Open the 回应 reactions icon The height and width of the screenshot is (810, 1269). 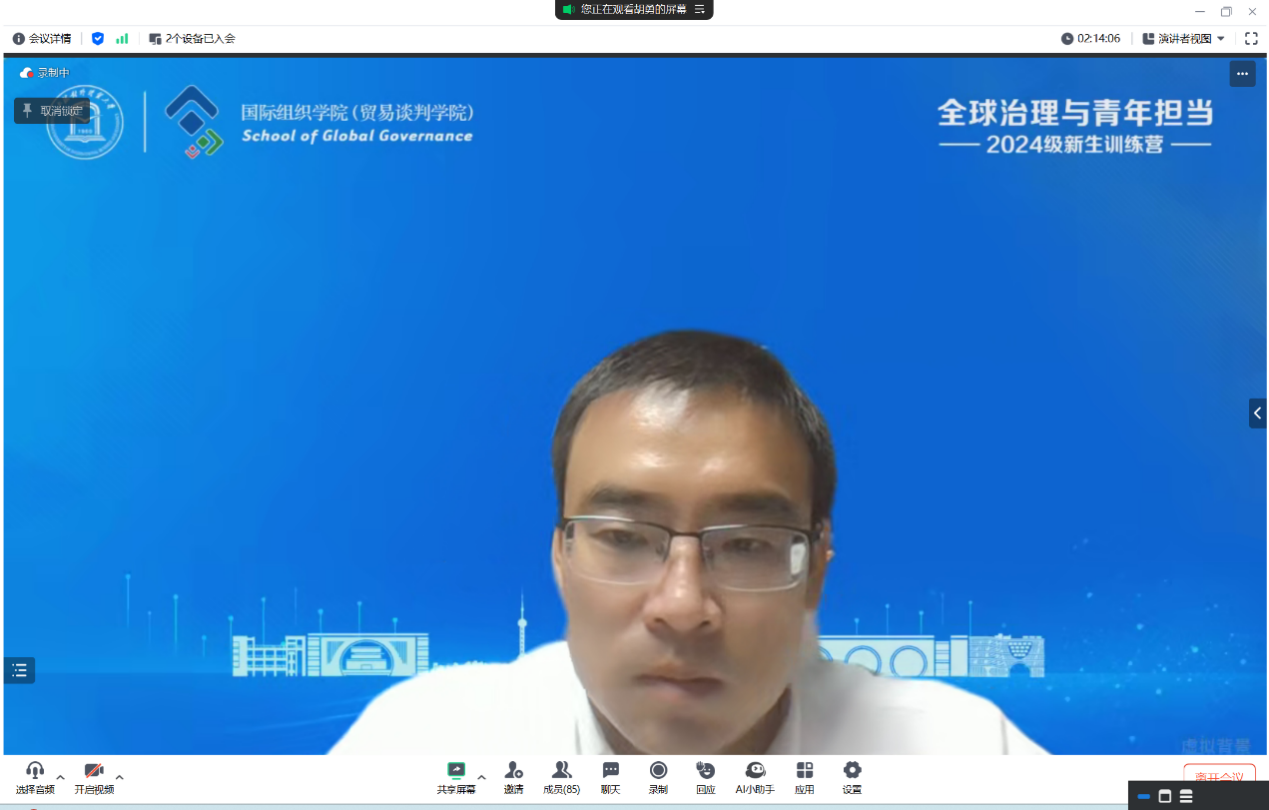[x=706, y=776]
